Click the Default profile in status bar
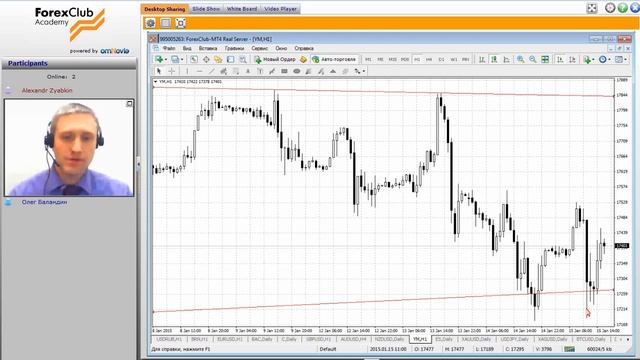Viewport: 640px width, 360px height. pyautogui.click(x=328, y=349)
